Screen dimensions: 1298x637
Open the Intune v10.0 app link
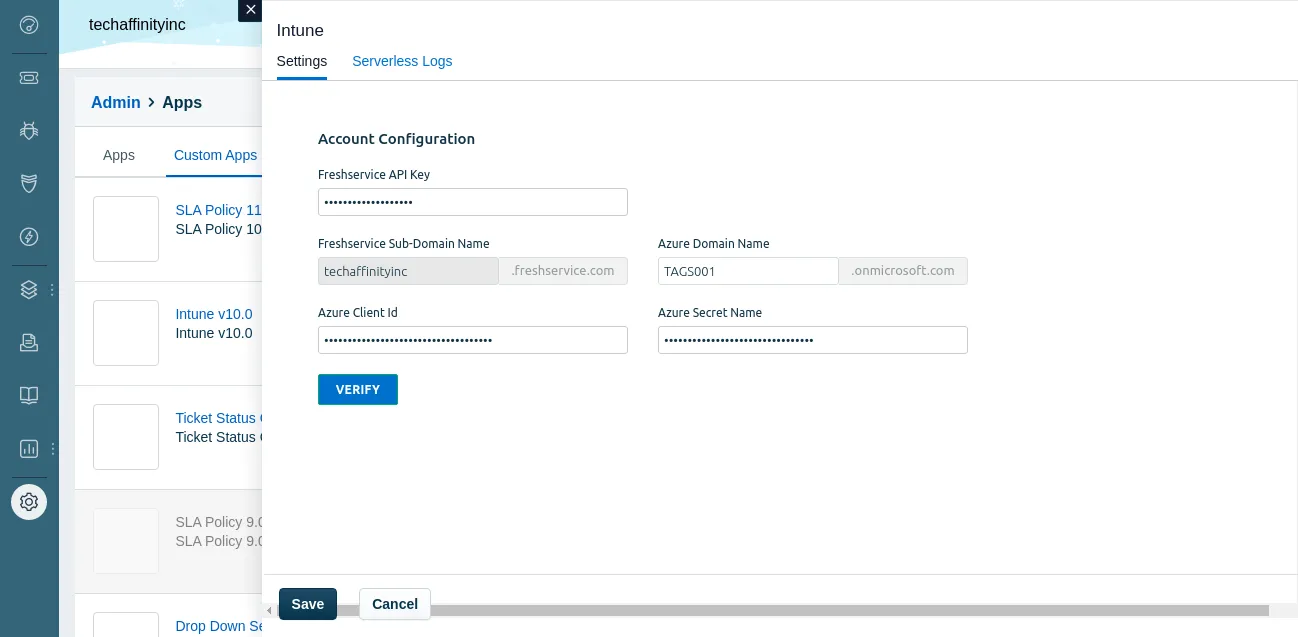pyautogui.click(x=214, y=314)
